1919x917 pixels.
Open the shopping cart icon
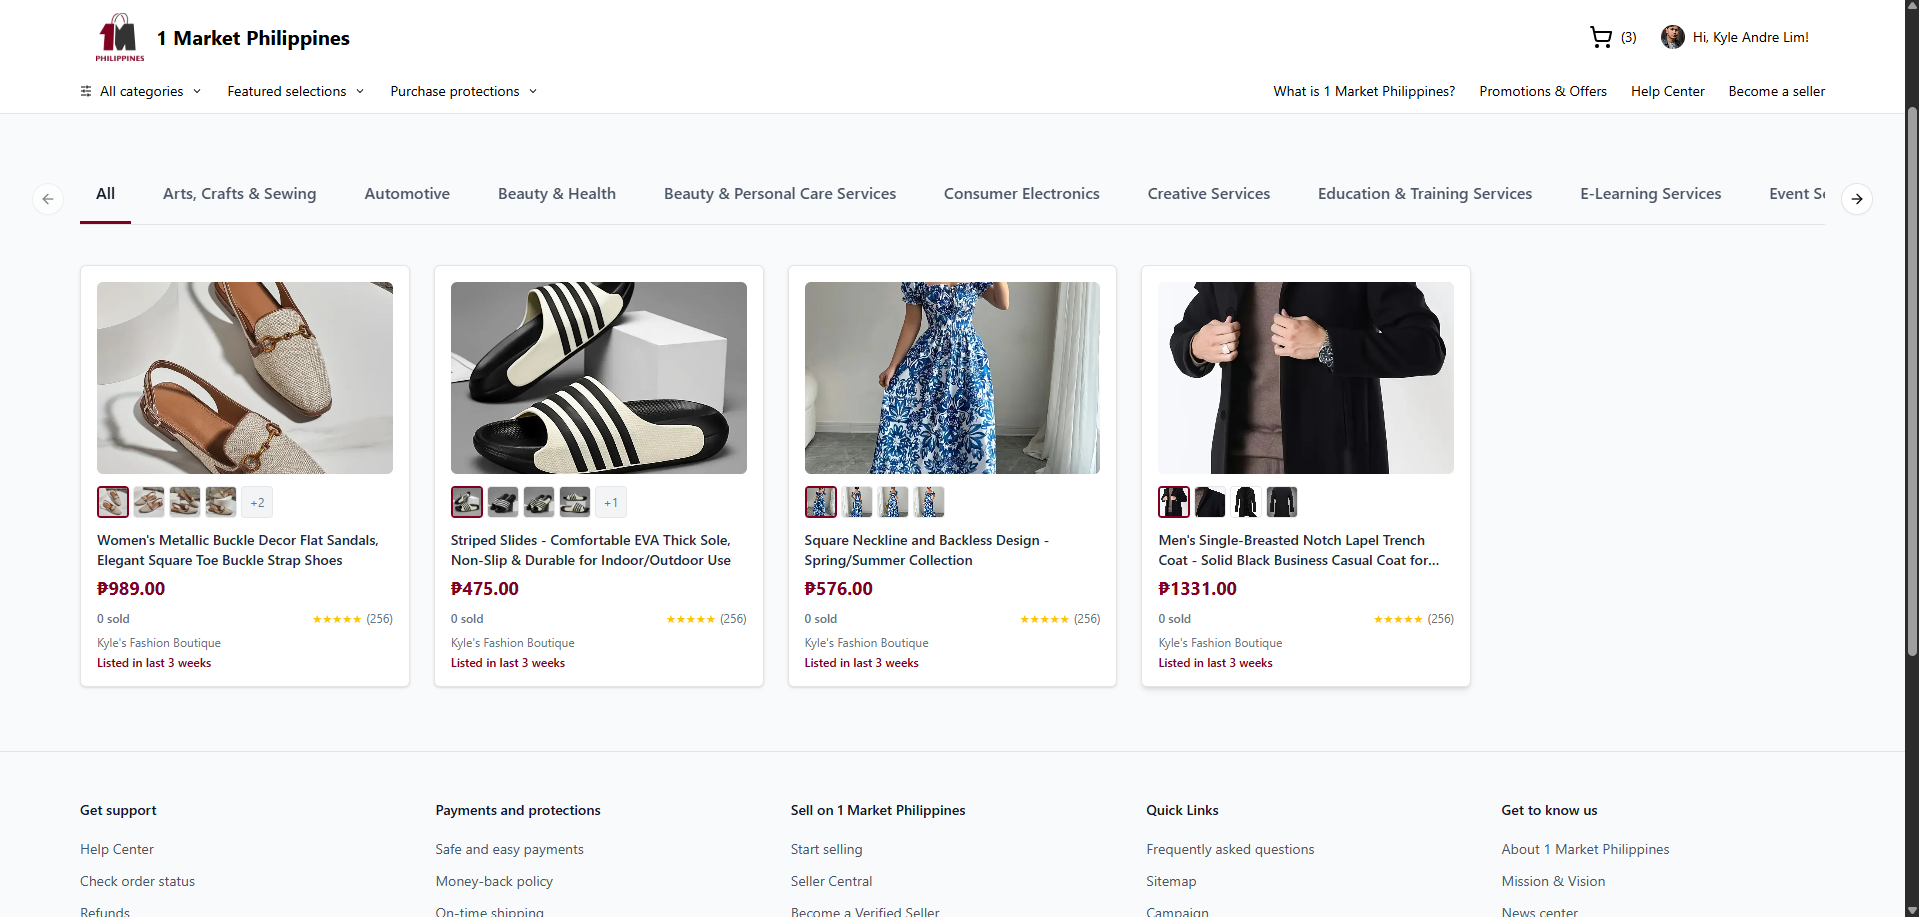[x=1600, y=37]
